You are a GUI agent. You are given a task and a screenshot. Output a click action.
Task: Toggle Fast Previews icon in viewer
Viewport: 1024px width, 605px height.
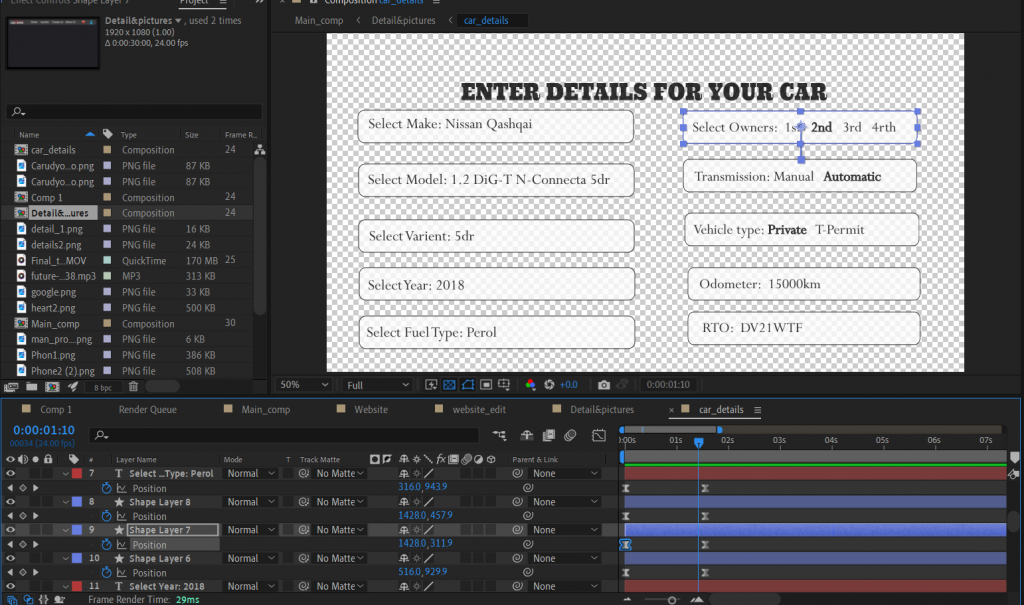431,385
